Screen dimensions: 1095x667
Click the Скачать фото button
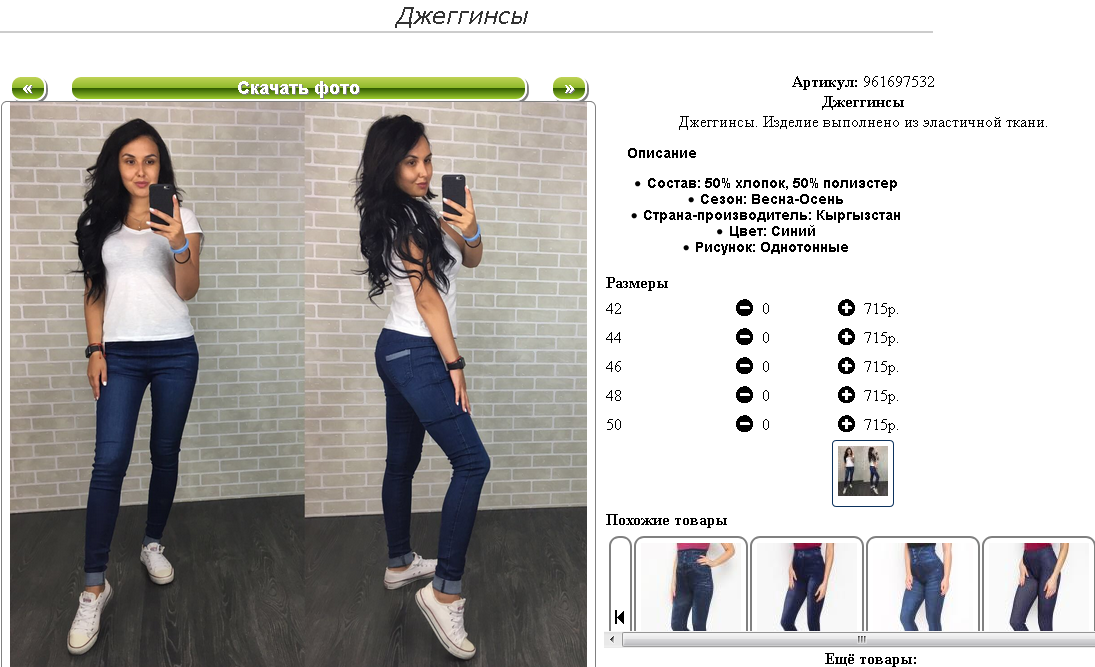pos(299,89)
